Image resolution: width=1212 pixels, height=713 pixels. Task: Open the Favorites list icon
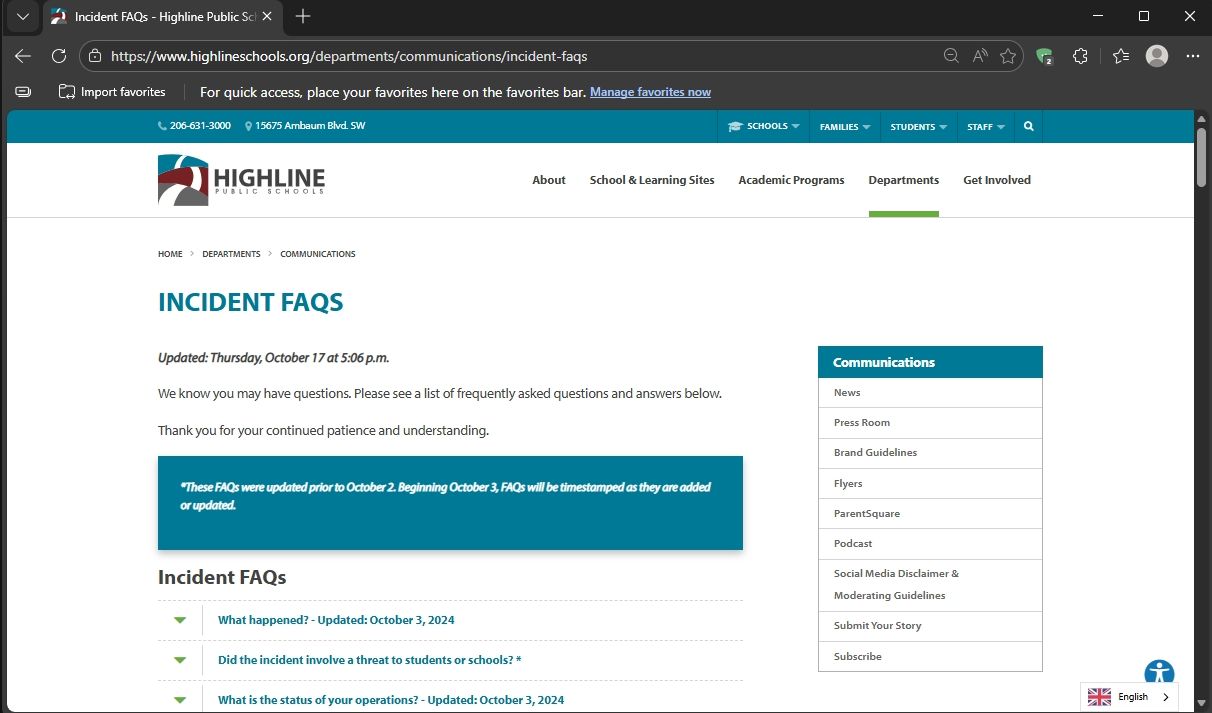pos(1121,56)
